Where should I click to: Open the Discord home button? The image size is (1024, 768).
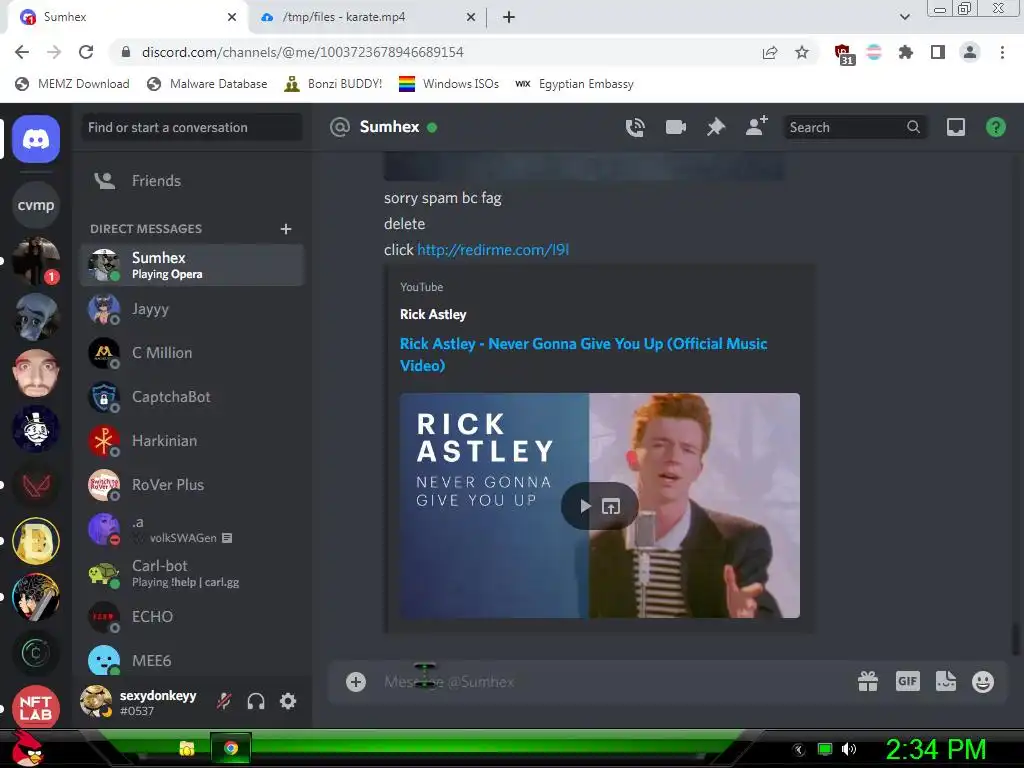click(36, 139)
